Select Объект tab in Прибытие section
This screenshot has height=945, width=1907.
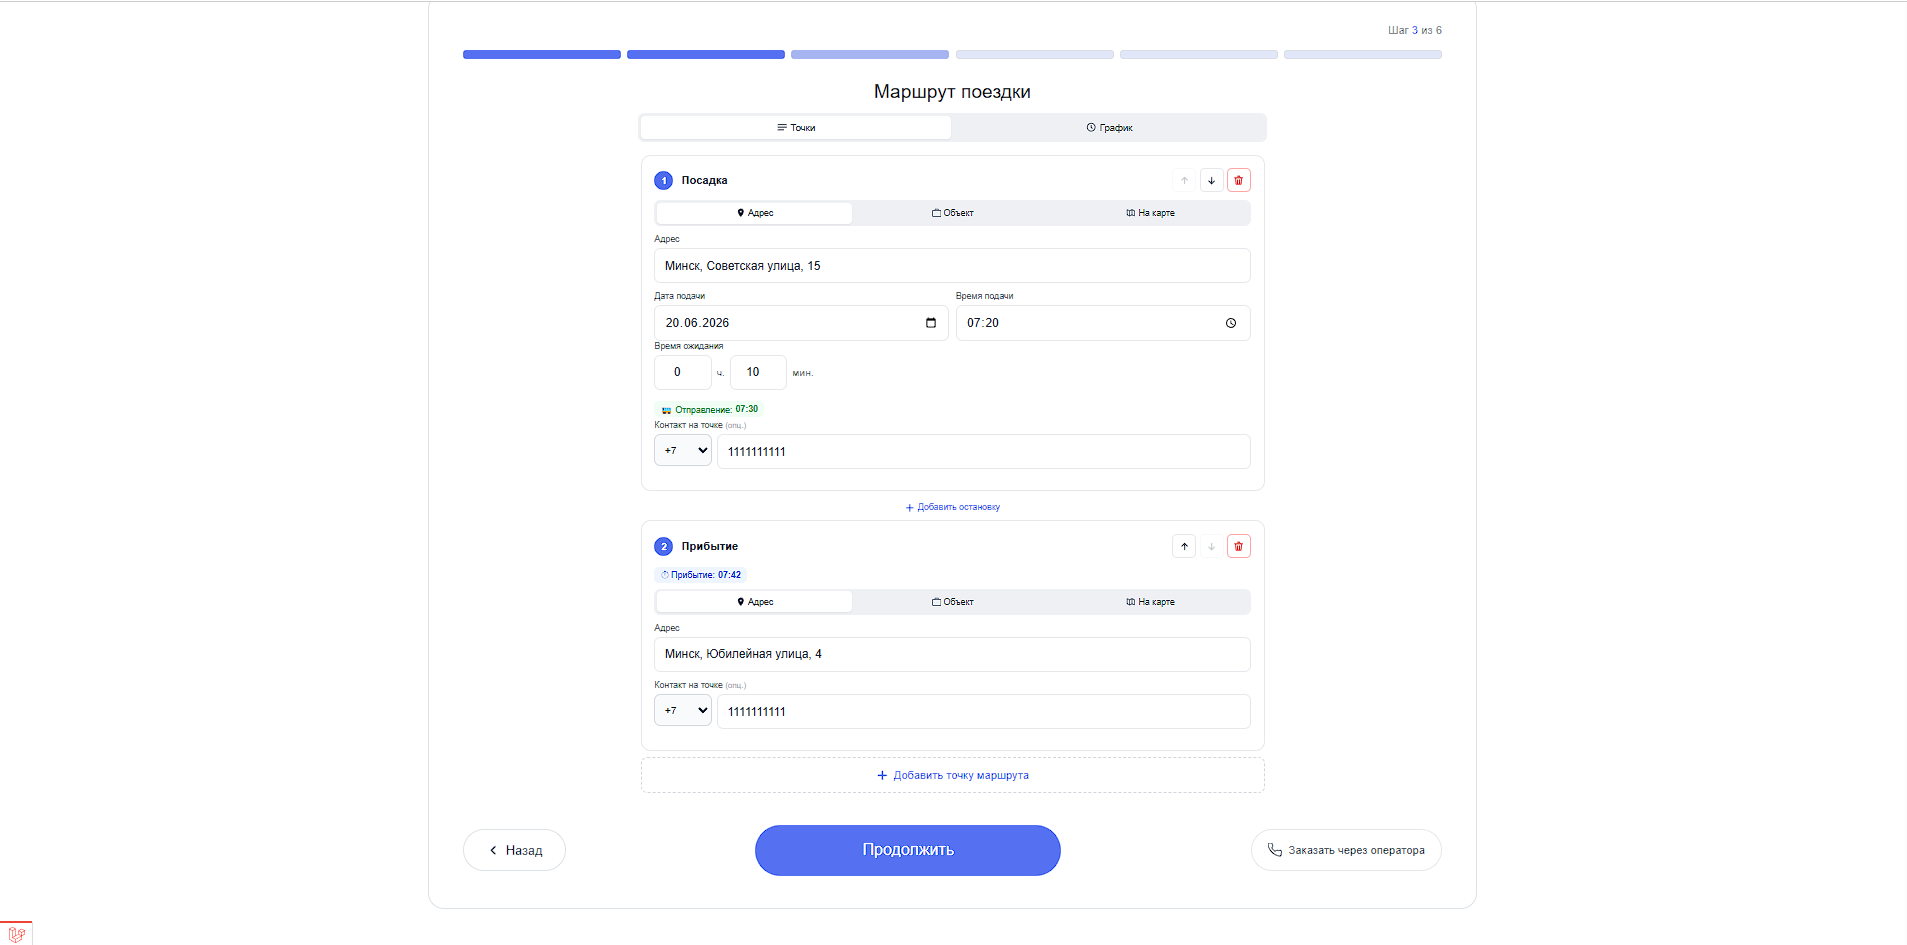[952, 602]
